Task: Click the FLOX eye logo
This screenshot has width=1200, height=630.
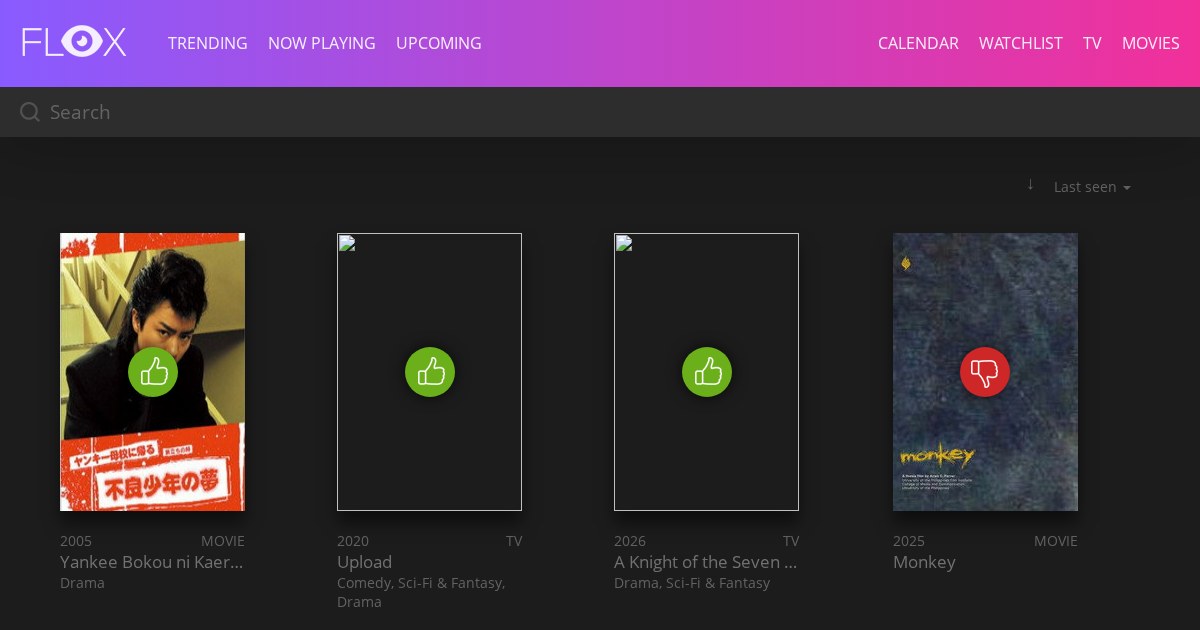Action: point(74,43)
